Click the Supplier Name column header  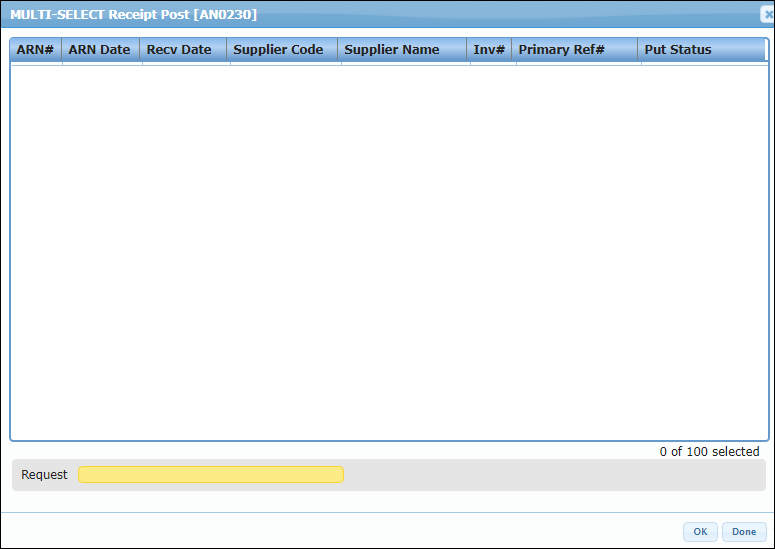click(392, 50)
